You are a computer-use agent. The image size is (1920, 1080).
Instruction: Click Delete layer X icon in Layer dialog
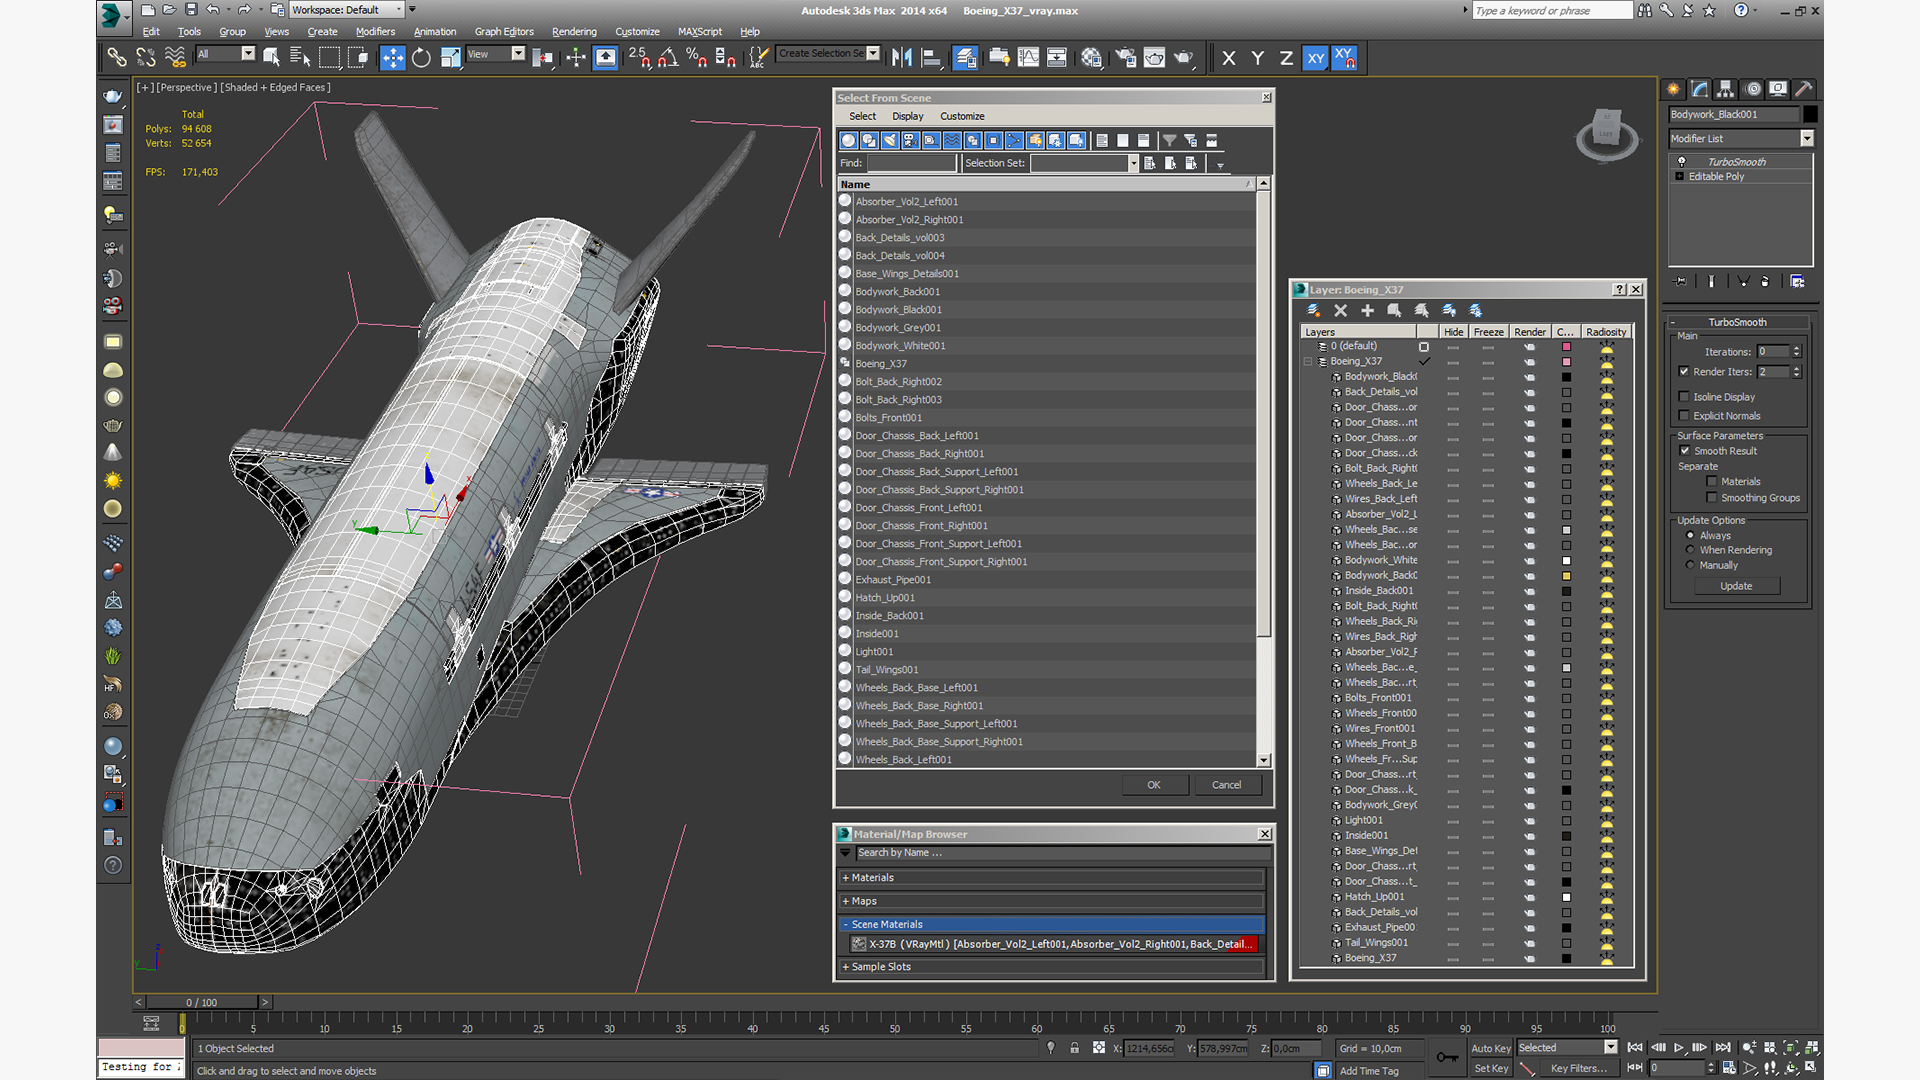[x=1341, y=311]
